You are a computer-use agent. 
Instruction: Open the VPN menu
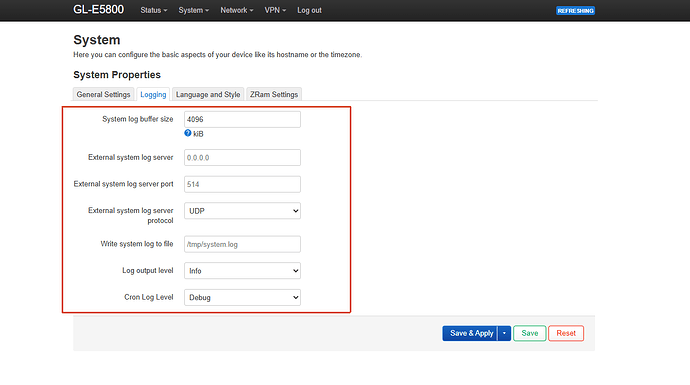click(275, 10)
